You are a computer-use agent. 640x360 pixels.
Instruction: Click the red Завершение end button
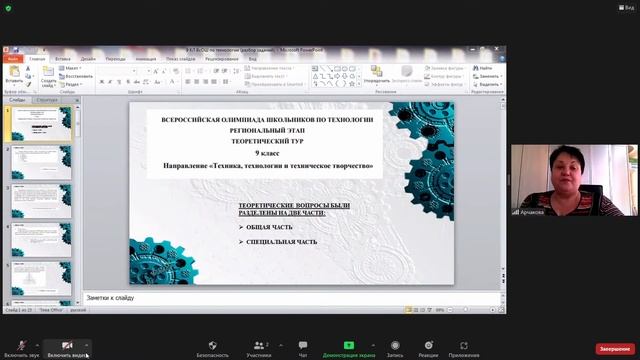[x=615, y=349]
